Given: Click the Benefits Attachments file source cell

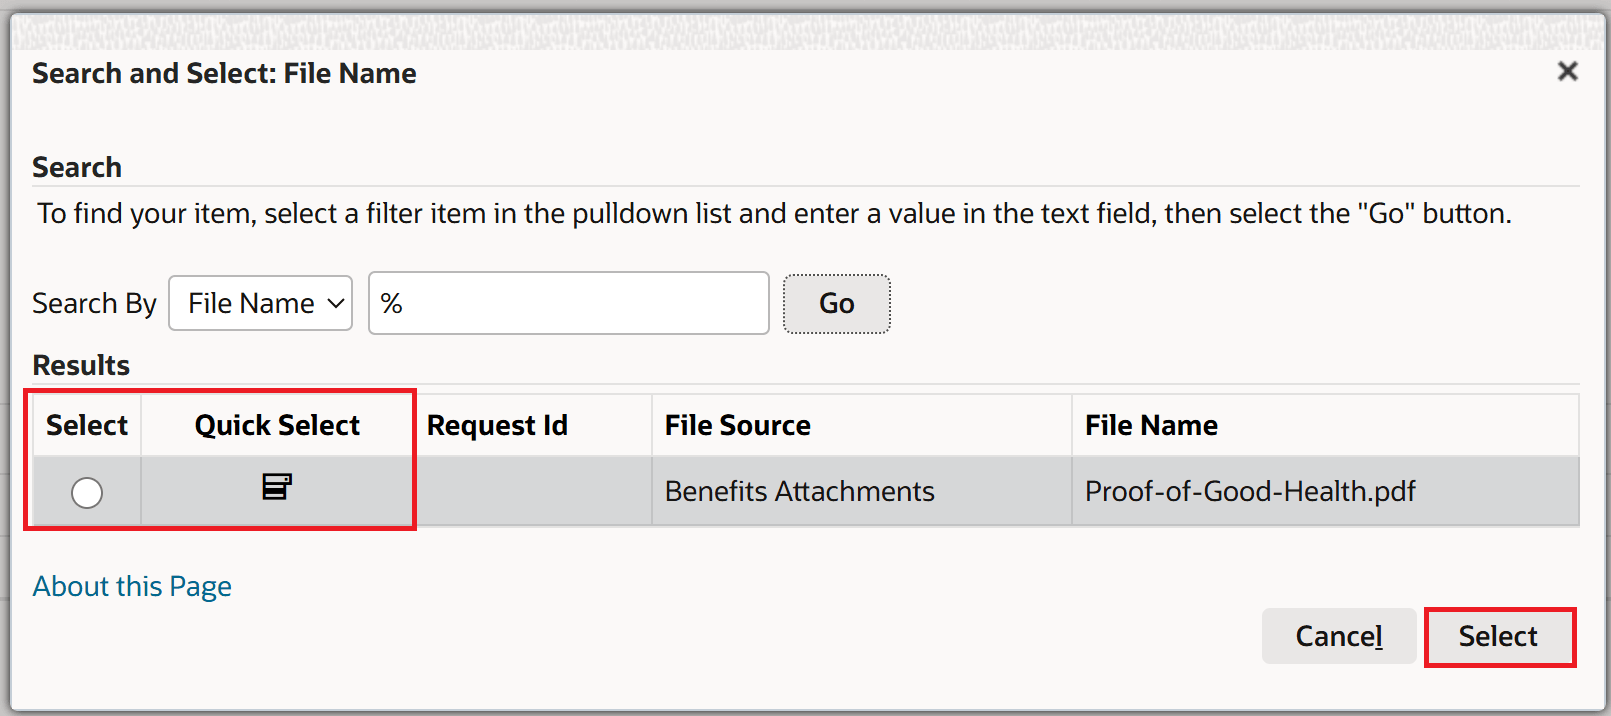Looking at the screenshot, I should pyautogui.click(x=799, y=491).
